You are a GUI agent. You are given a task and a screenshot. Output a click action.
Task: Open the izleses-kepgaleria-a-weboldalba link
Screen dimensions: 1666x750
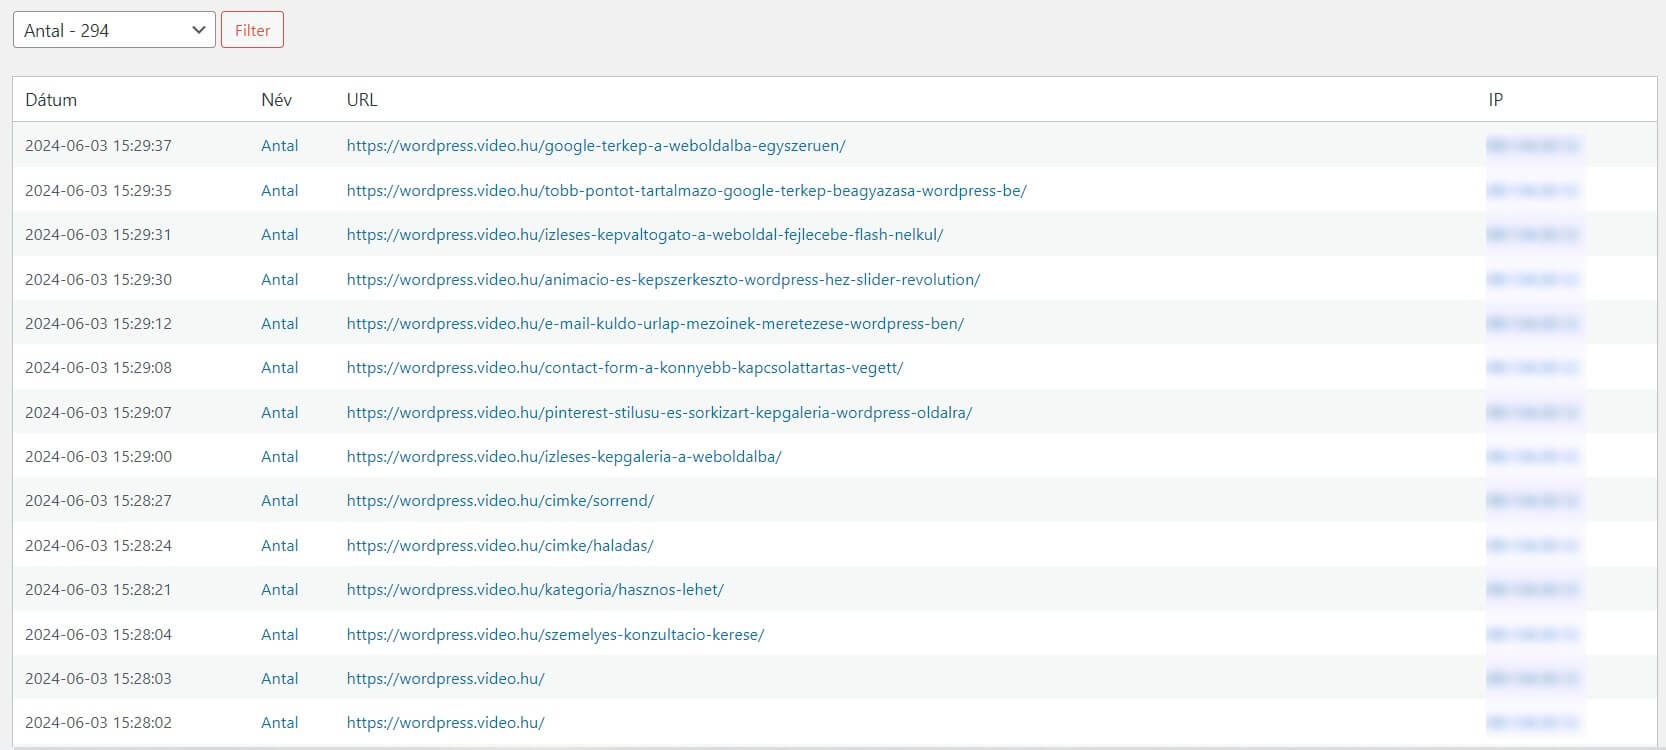pyautogui.click(x=564, y=457)
